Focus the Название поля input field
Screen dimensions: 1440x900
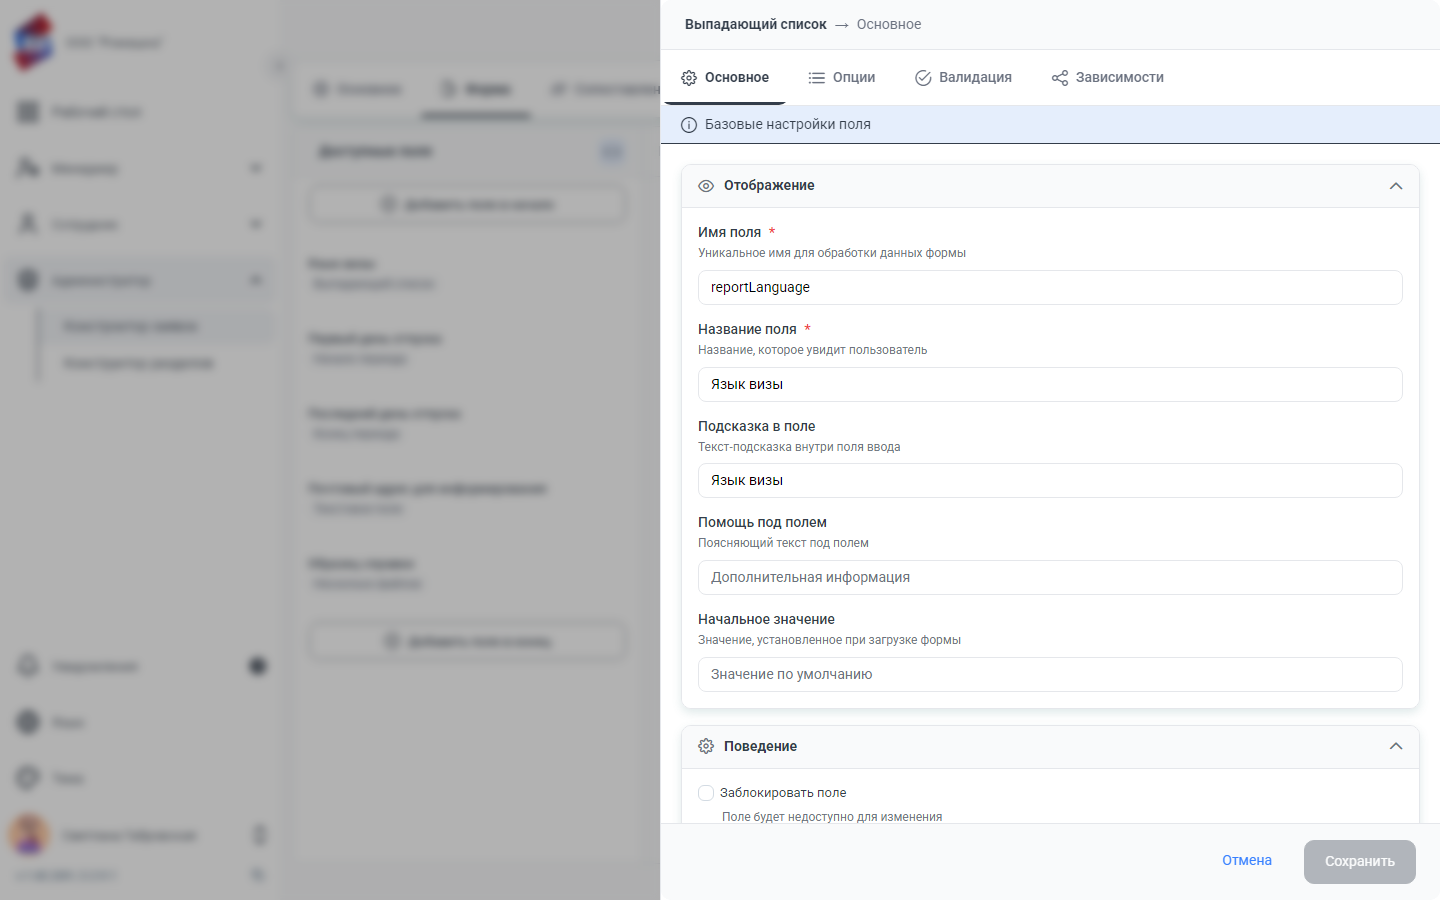(x=1050, y=385)
